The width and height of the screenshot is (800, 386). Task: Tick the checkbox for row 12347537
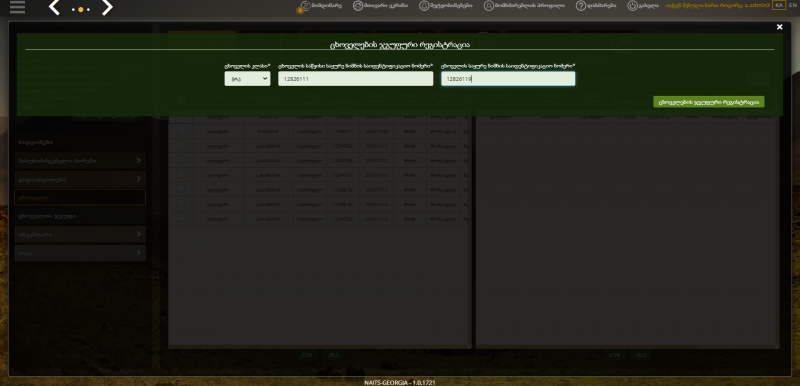pos(181,174)
